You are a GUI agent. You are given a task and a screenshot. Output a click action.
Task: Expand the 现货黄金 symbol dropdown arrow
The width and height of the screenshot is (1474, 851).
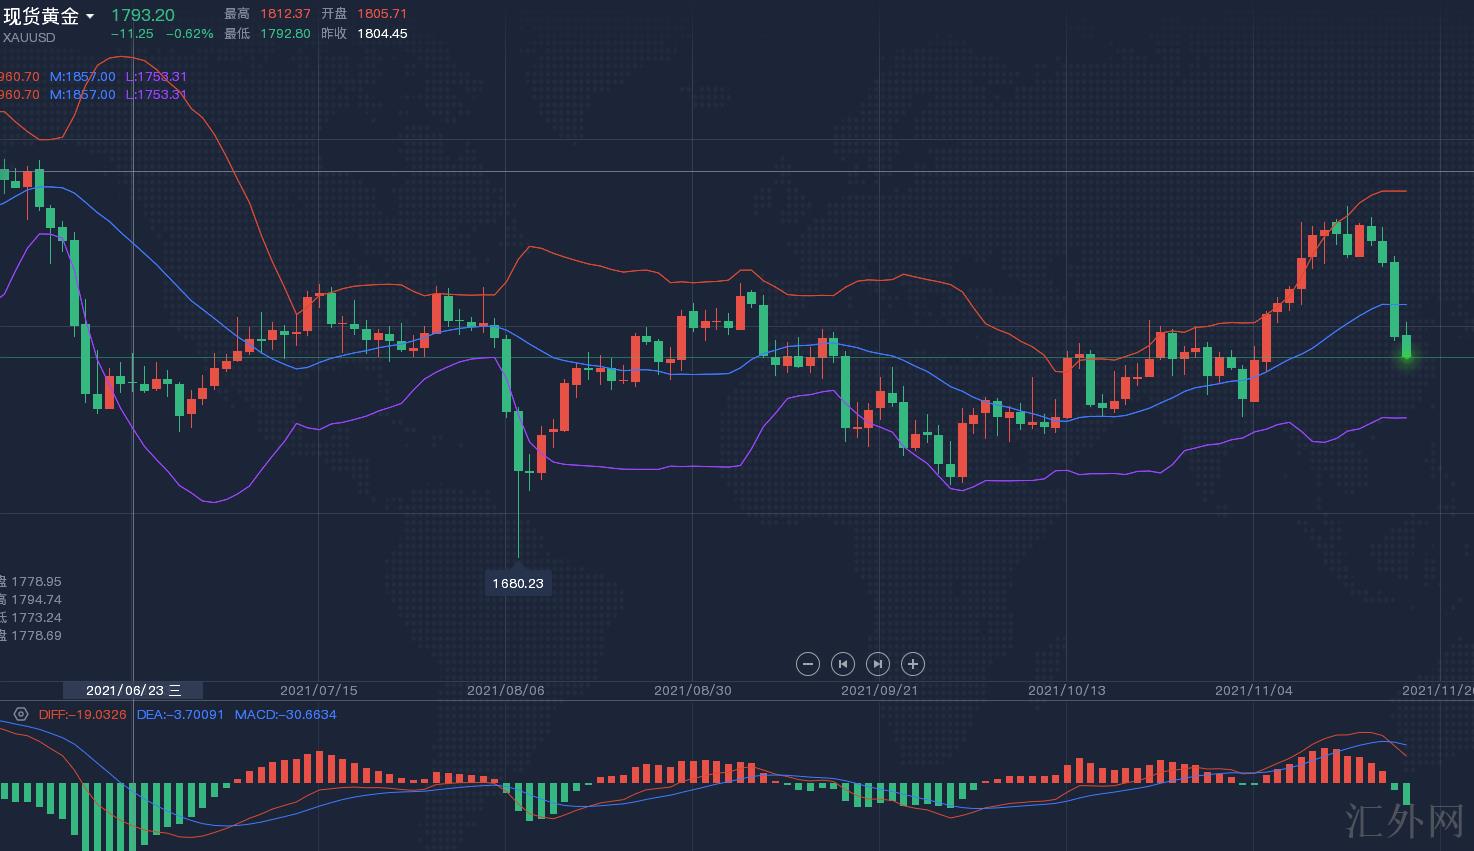click(x=91, y=17)
